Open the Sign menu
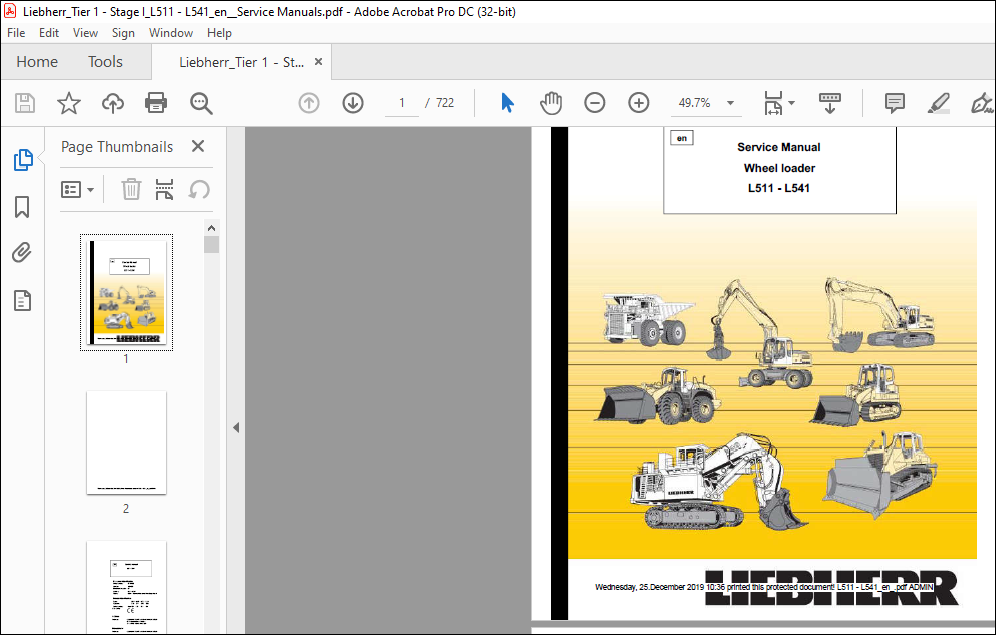This screenshot has width=996, height=635. coord(123,33)
